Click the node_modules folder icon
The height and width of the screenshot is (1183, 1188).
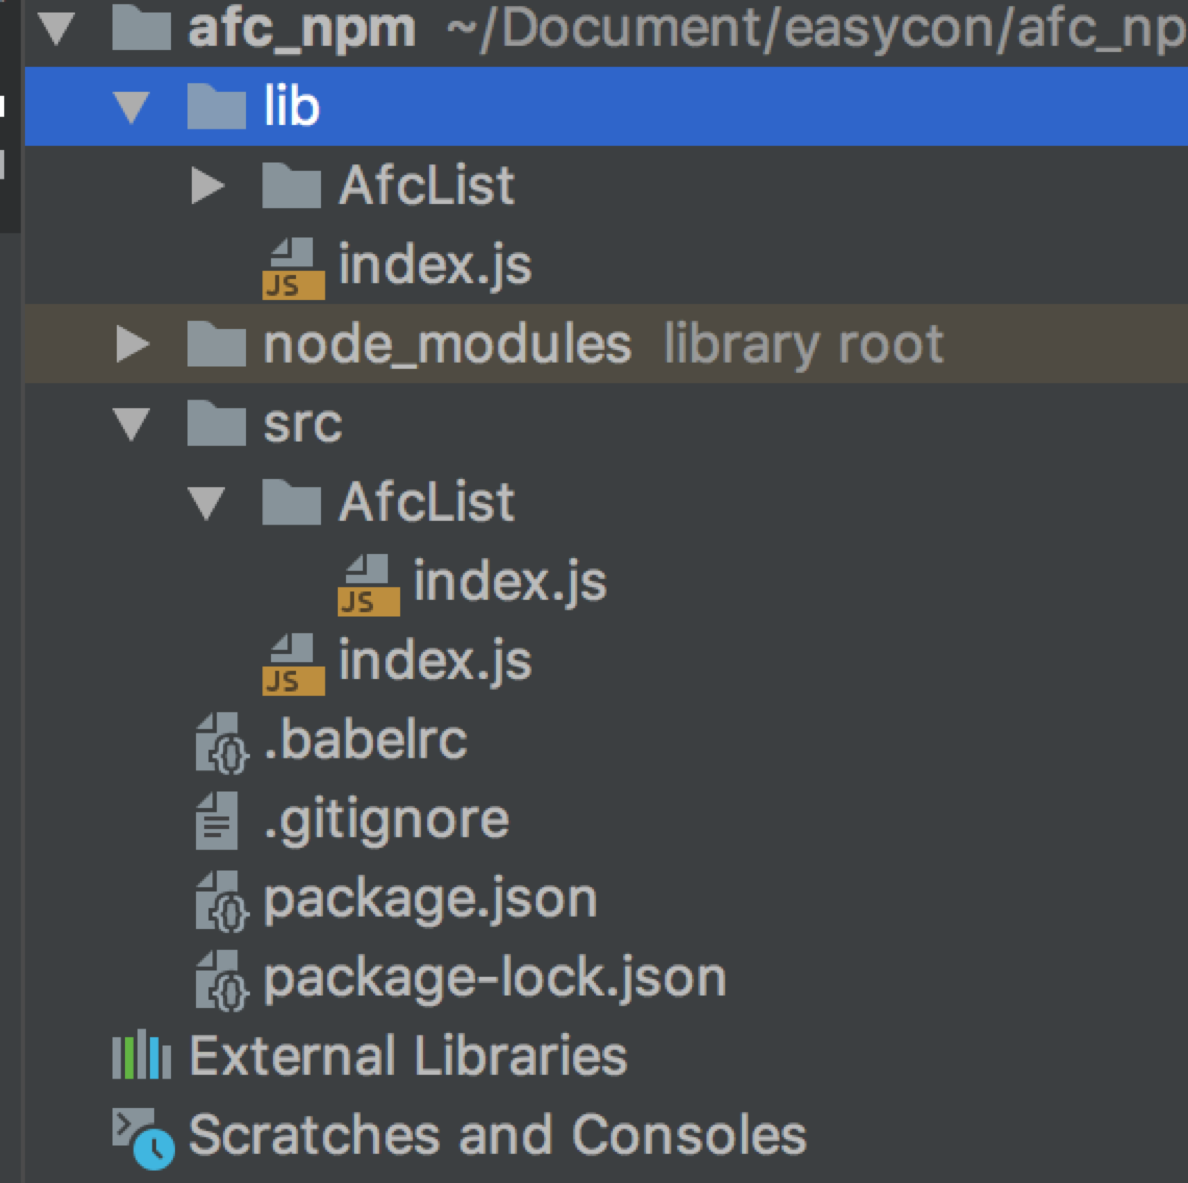pos(216,344)
